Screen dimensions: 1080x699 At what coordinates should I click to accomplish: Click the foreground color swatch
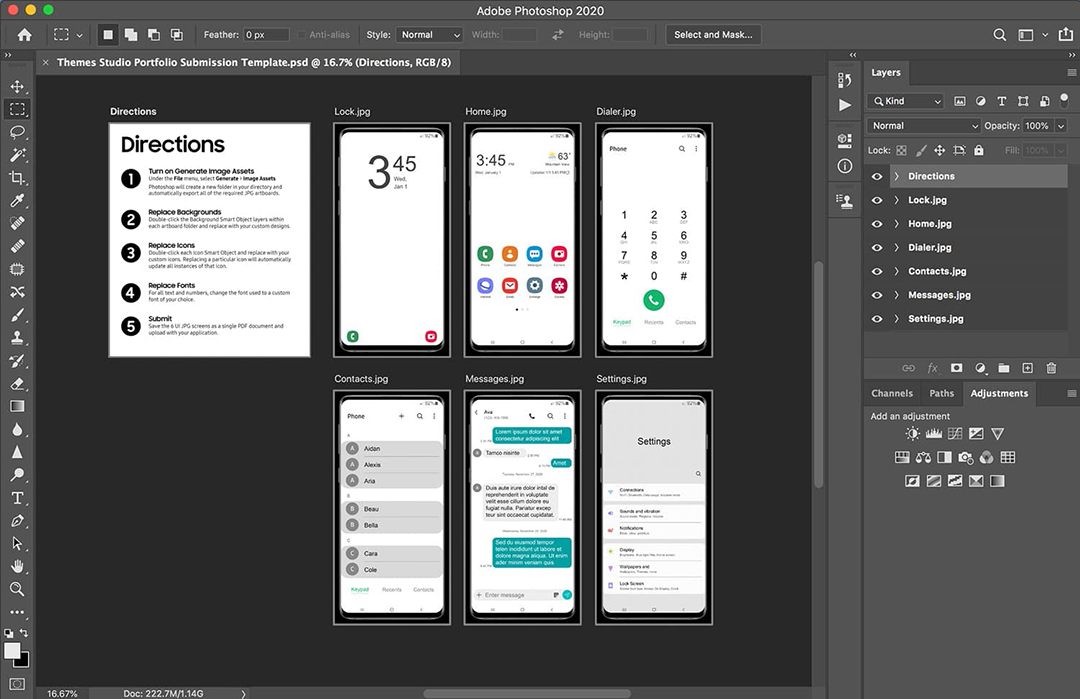[12, 651]
